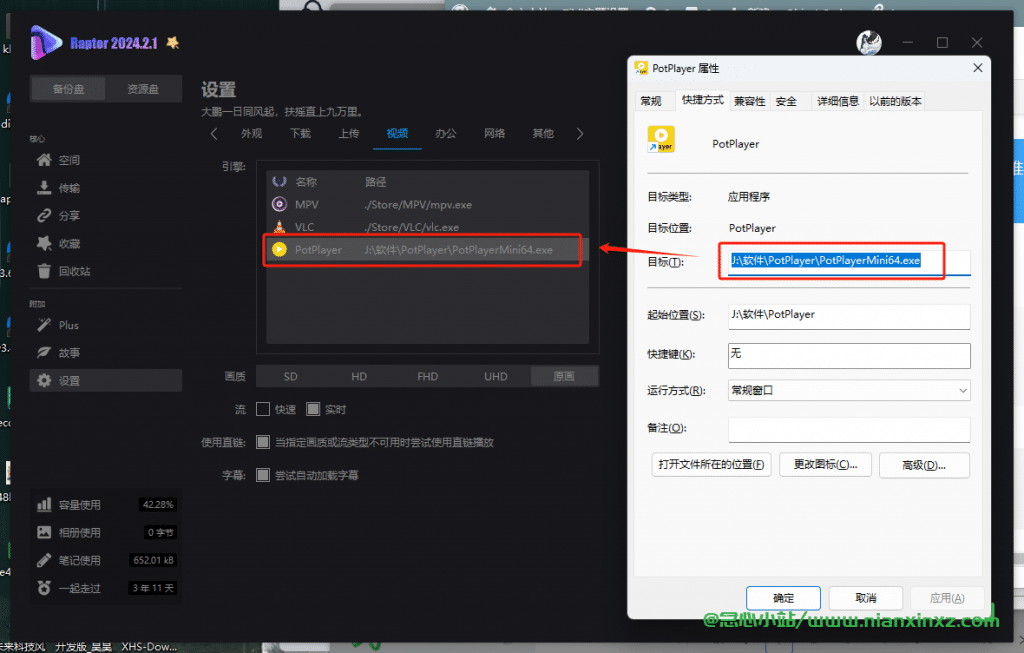Select the MPV row path ./Store/MPV/mpv.exe

[x=418, y=204]
